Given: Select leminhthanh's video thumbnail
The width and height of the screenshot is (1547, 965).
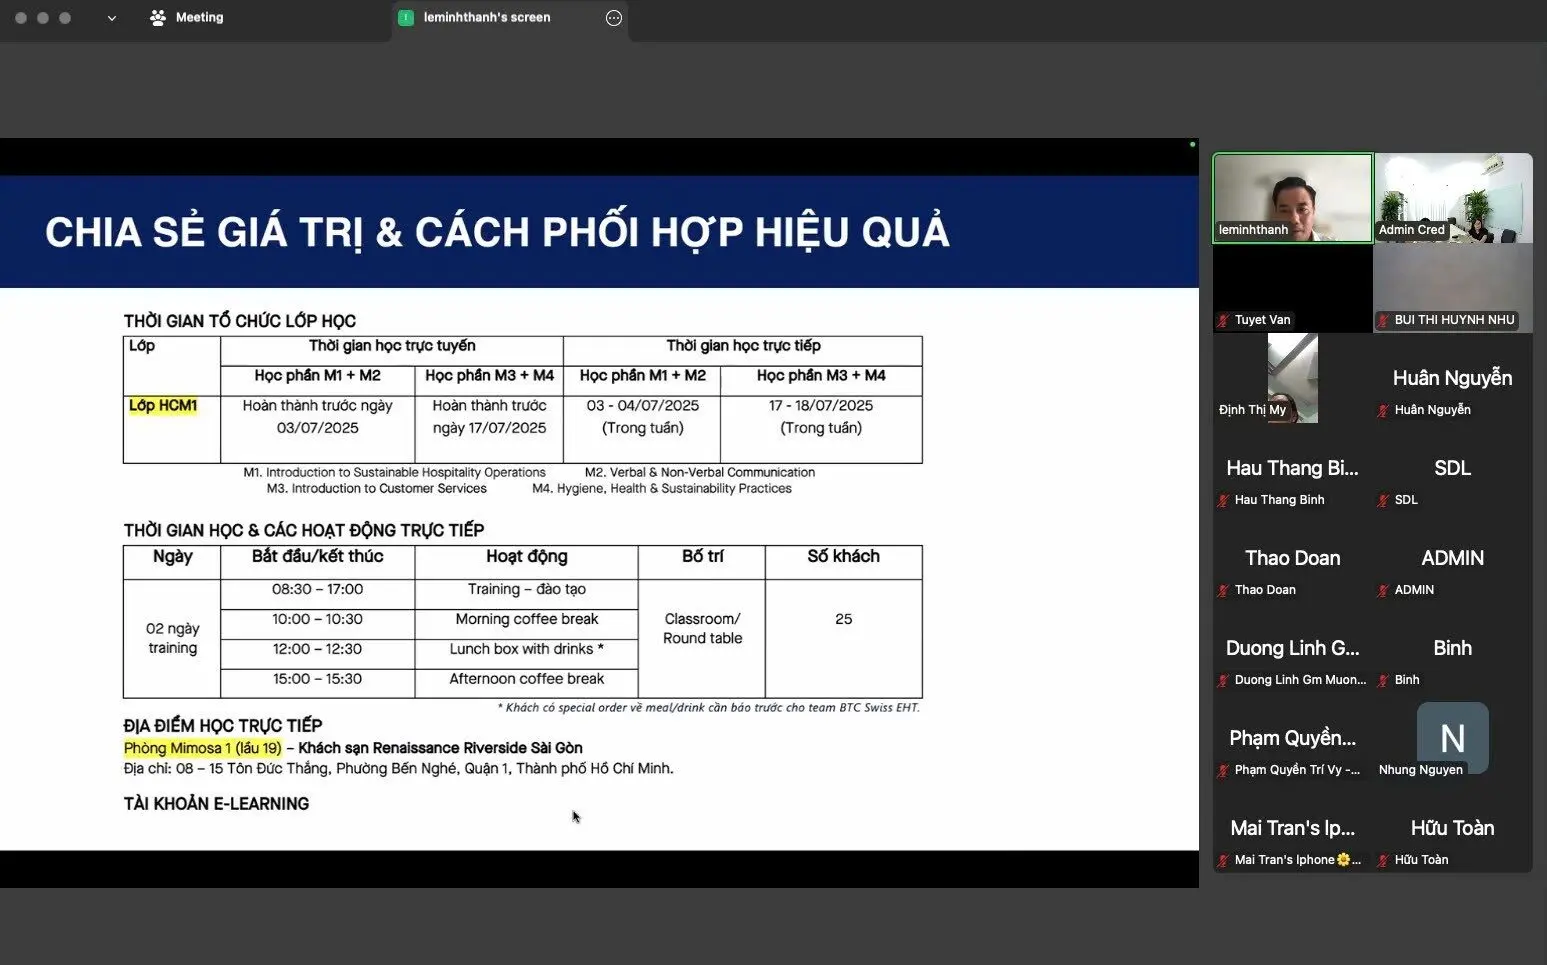Looking at the screenshot, I should pyautogui.click(x=1292, y=197).
